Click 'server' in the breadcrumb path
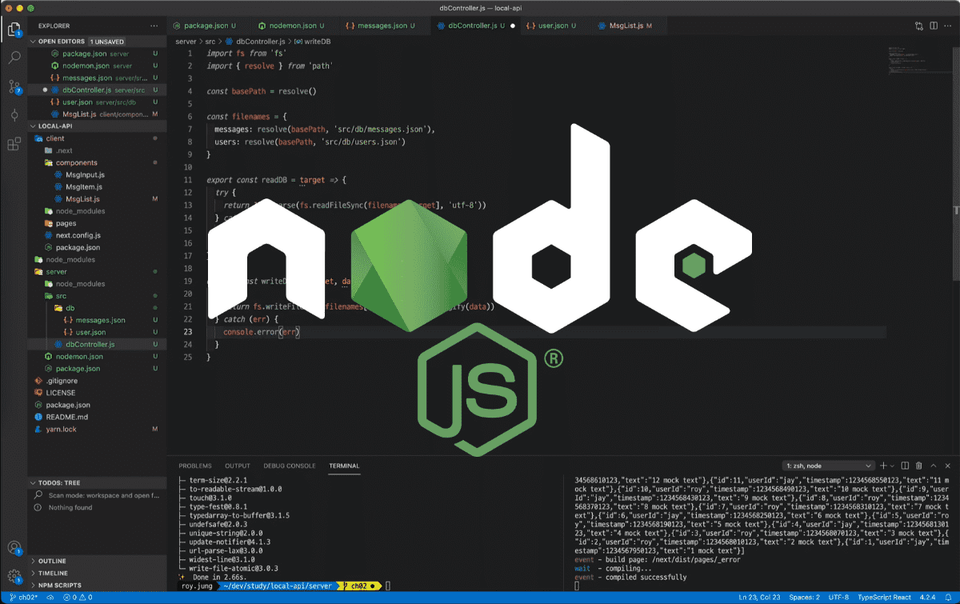The width and height of the screenshot is (960, 604). [x=186, y=42]
